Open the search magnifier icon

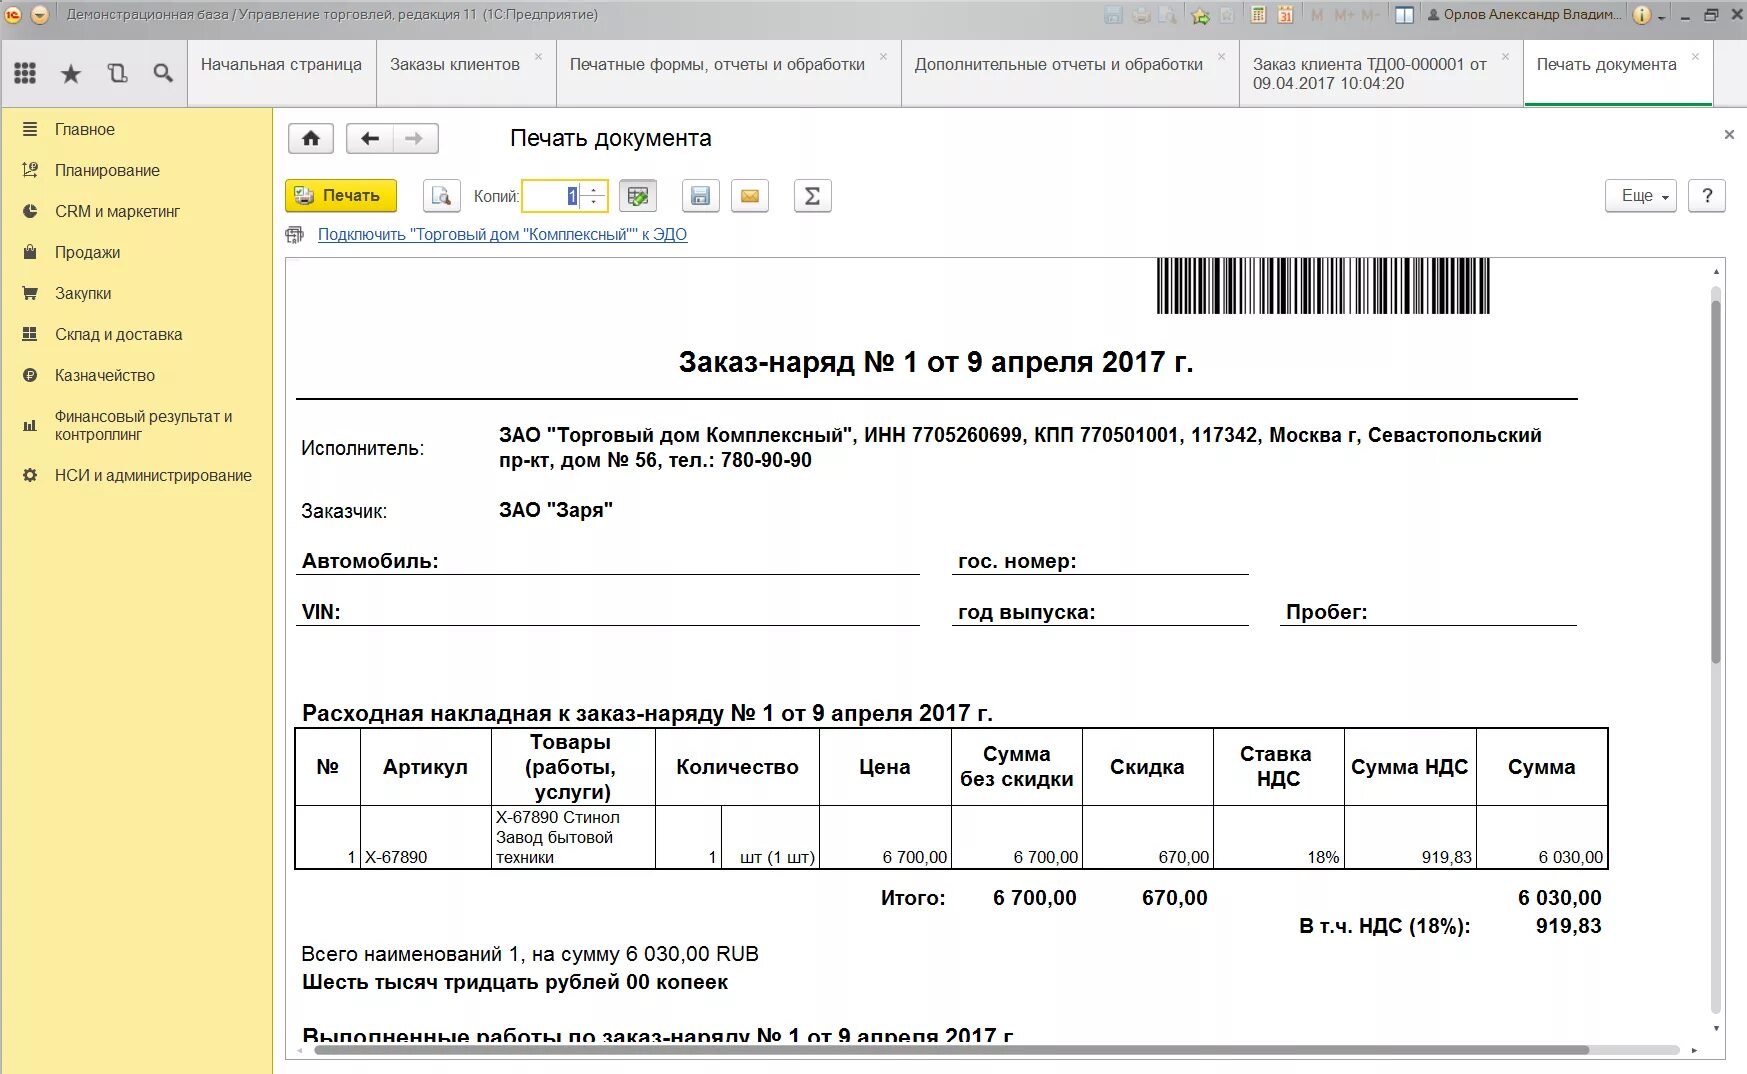point(163,73)
